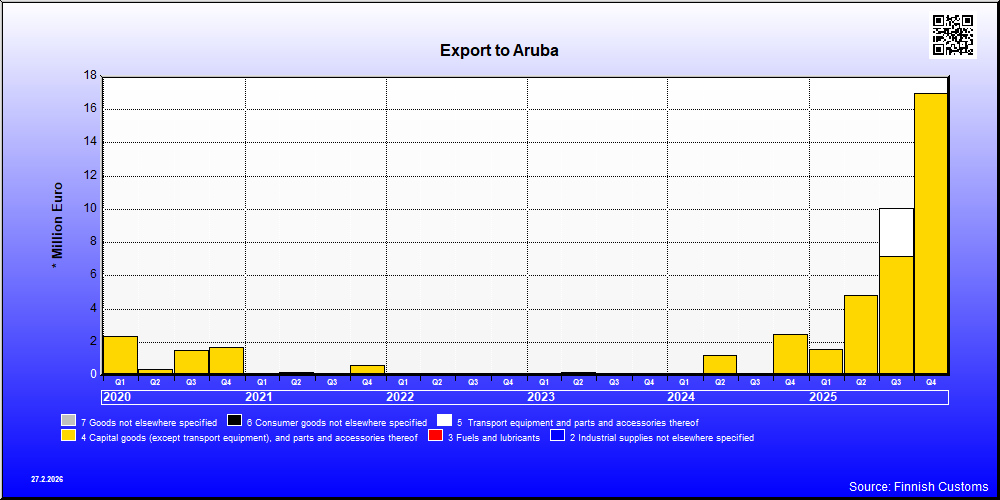This screenshot has height=500, width=1000.
Task: Click the Source: Finnish Customs text
Action: pyautogui.click(x=918, y=487)
